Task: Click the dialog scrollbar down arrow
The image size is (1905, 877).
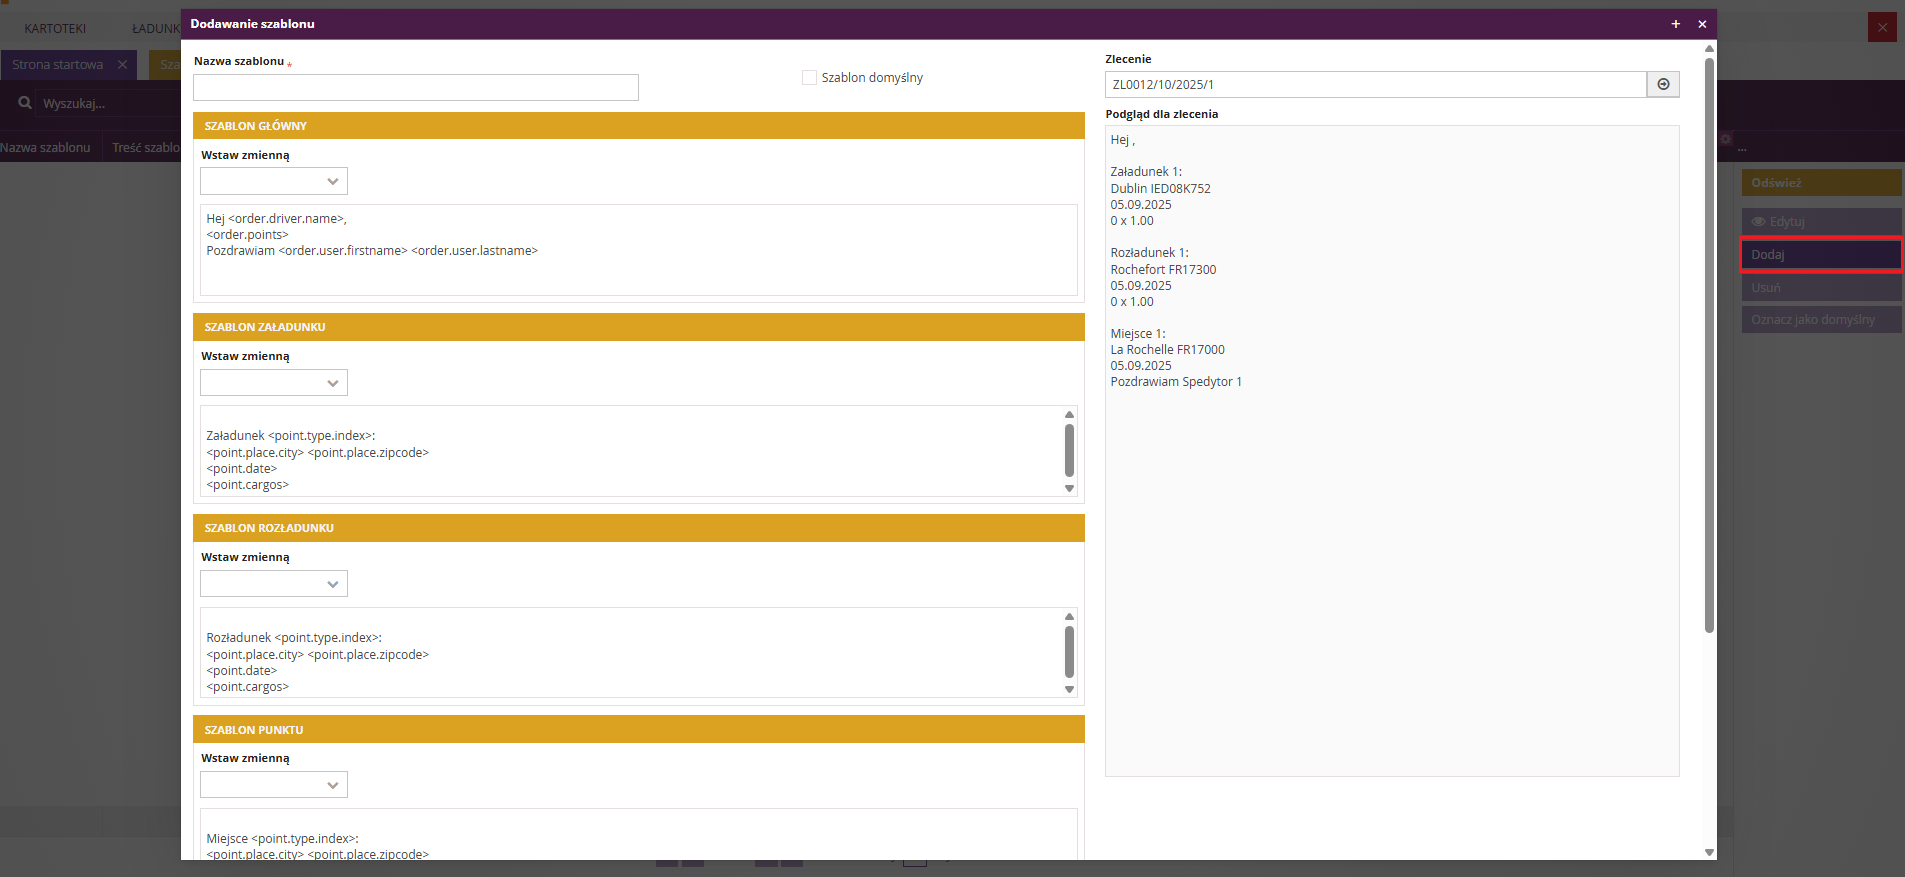Action: coord(1709,852)
